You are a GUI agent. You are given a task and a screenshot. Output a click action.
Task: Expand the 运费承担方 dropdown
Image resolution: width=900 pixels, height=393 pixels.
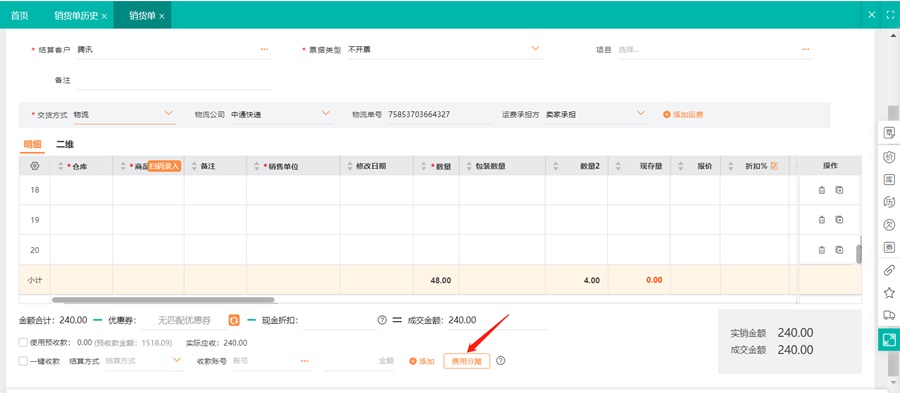tap(641, 113)
